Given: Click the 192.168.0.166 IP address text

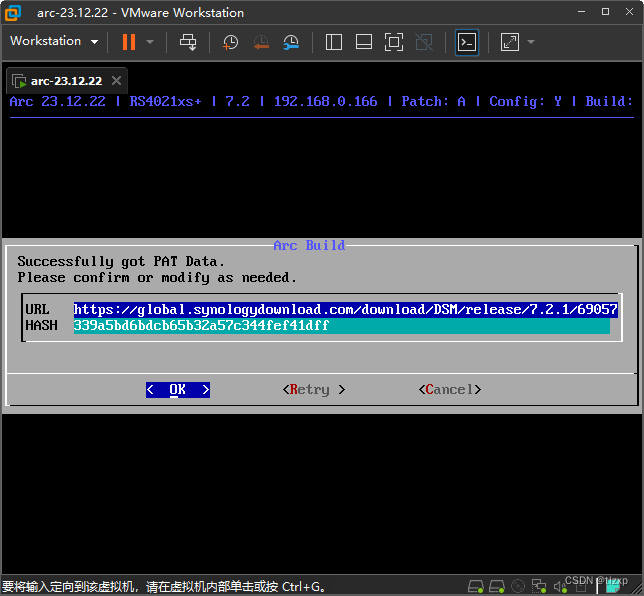Looking at the screenshot, I should [x=326, y=101].
